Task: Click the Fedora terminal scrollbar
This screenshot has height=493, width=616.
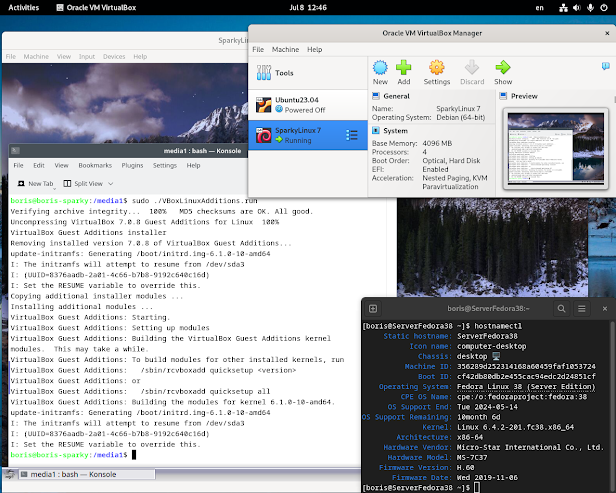Action: 613,407
